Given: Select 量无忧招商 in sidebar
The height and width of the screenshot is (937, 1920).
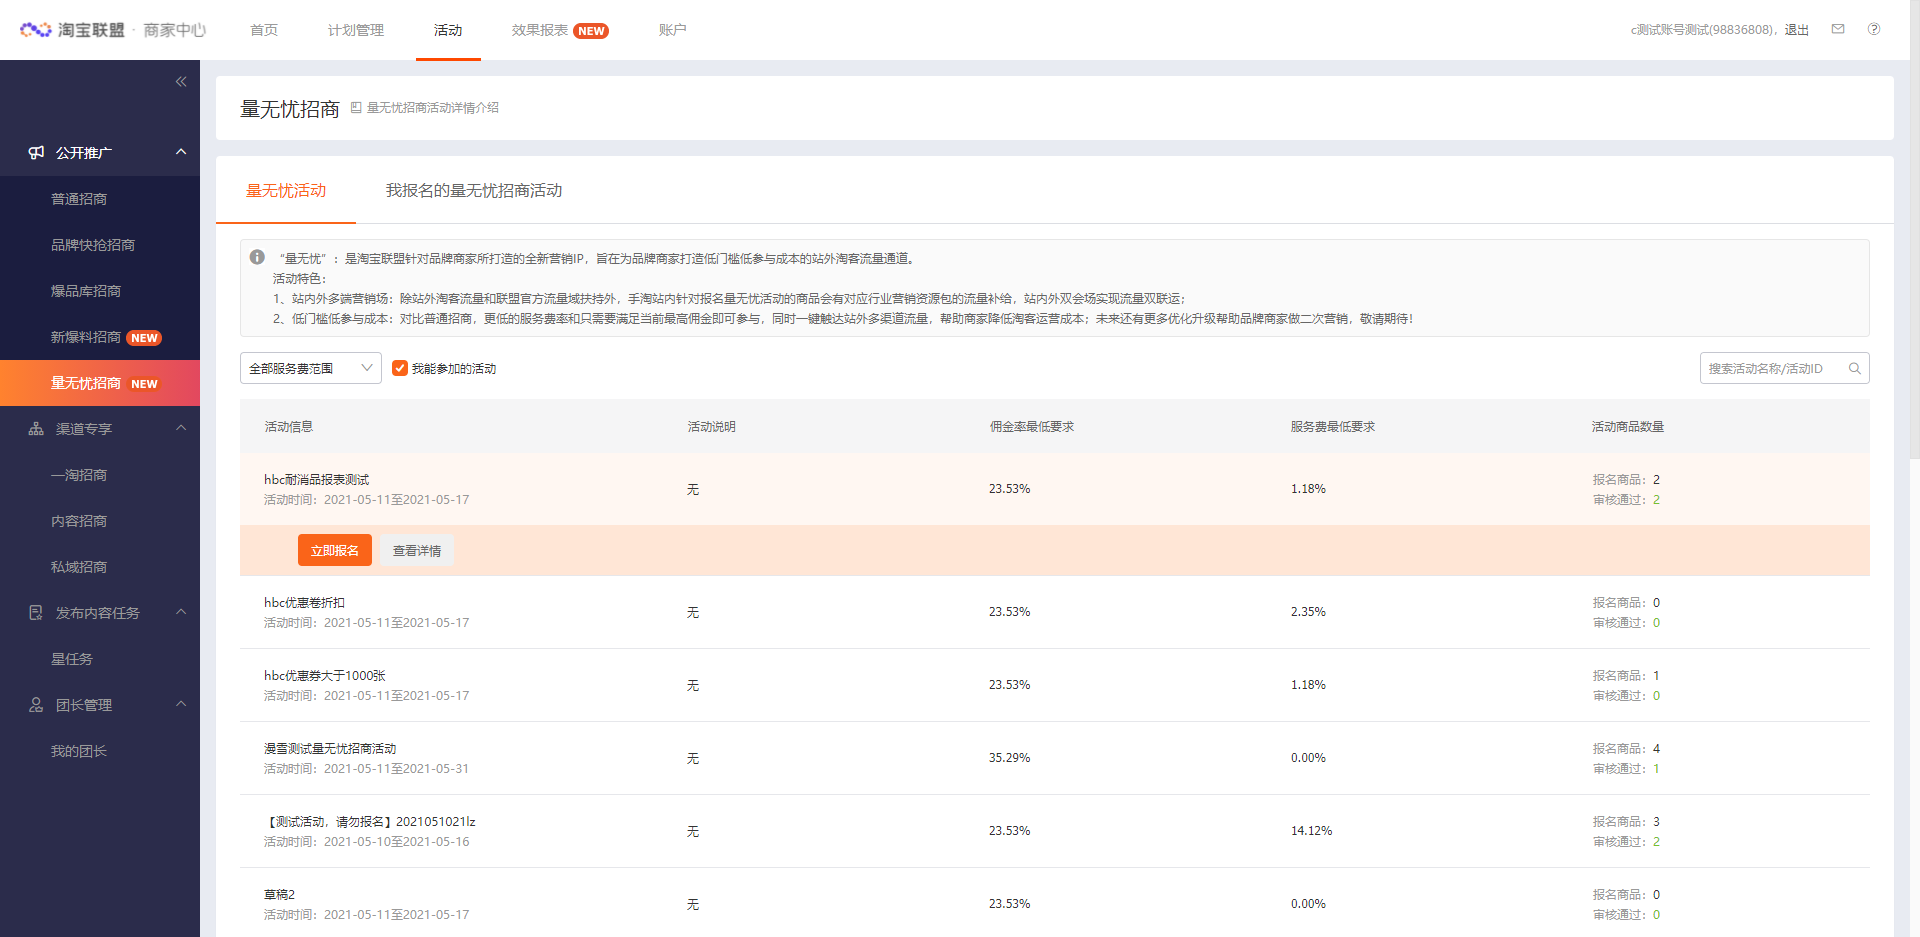Looking at the screenshot, I should click(100, 383).
